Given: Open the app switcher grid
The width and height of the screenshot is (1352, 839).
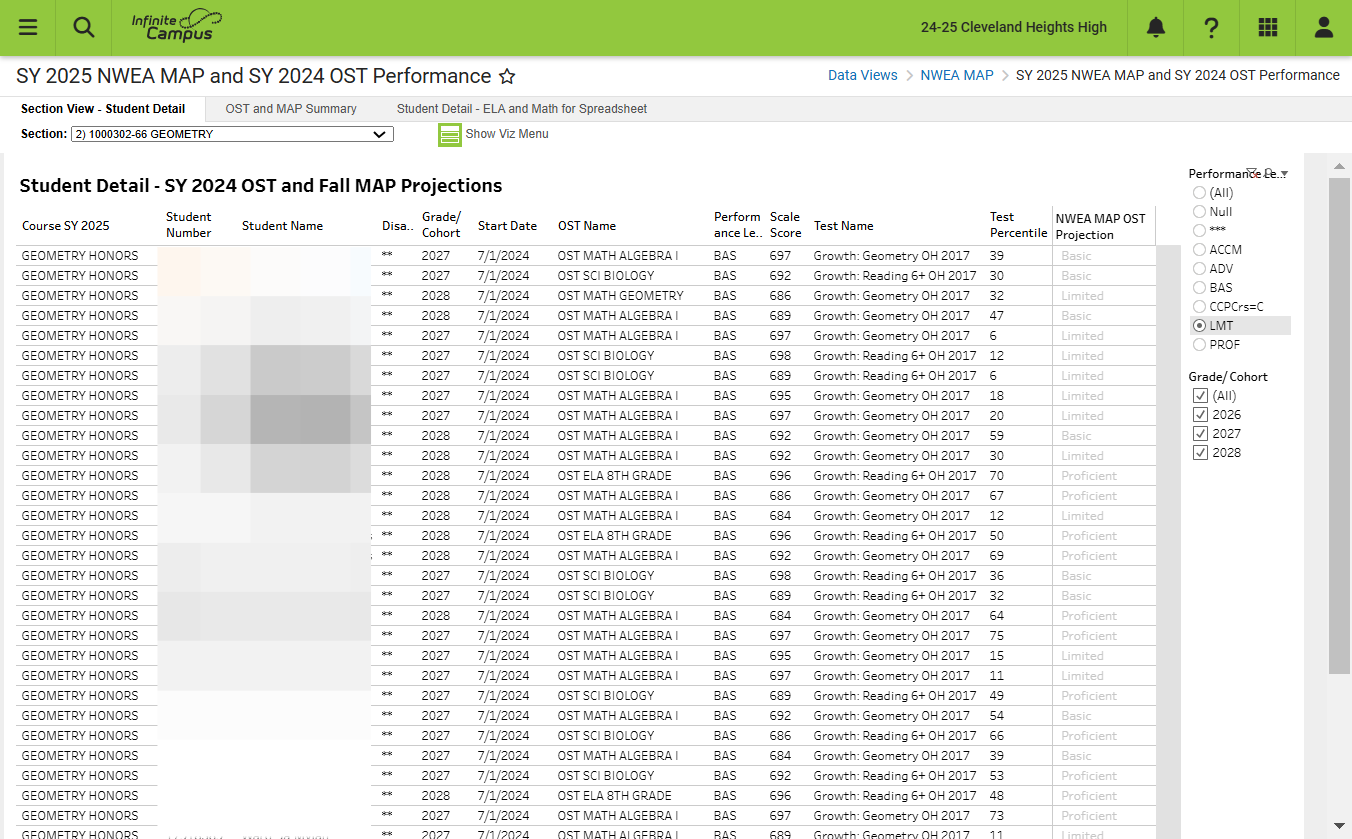Looking at the screenshot, I should click(x=1268, y=28).
